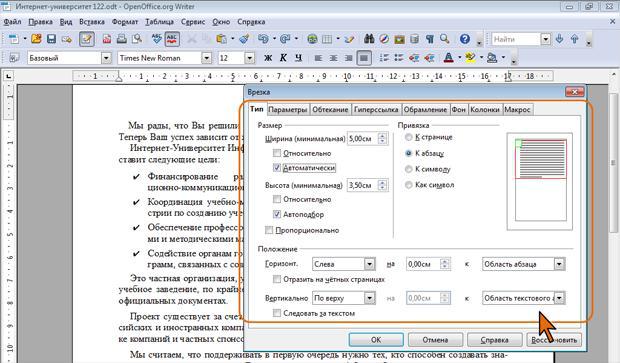Select К странице anchor option

tap(409, 138)
